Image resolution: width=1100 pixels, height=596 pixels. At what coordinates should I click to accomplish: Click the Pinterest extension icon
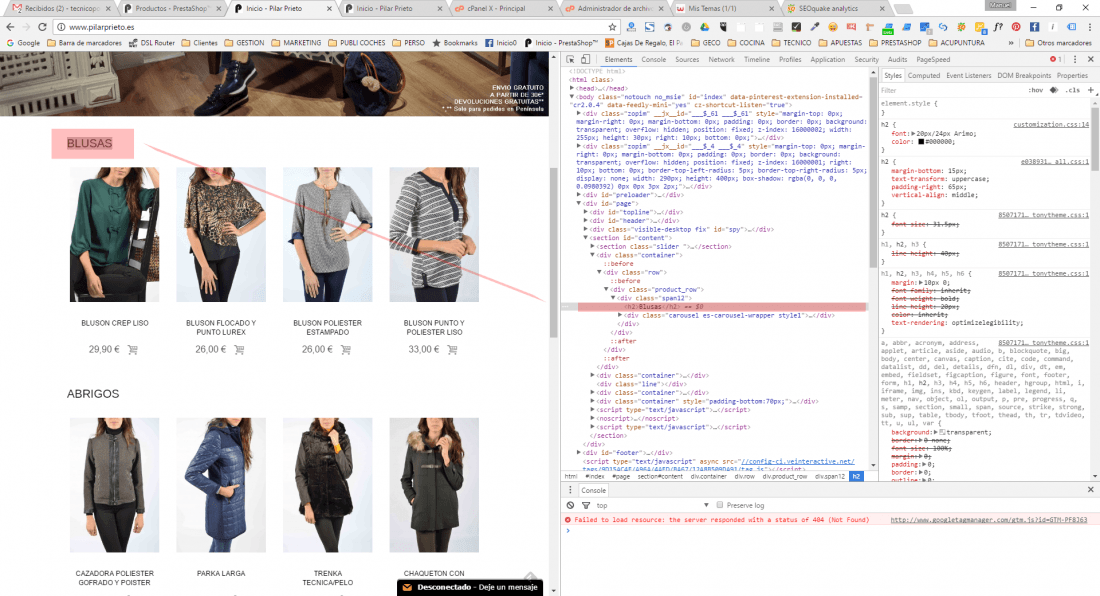coord(1016,27)
